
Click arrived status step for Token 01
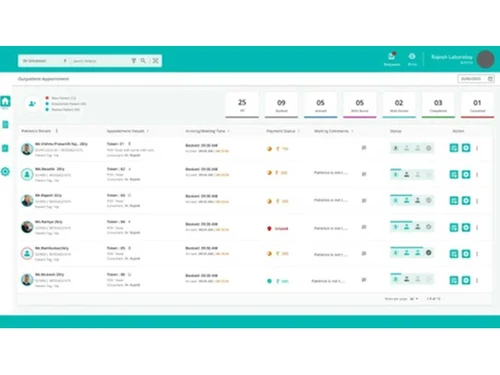396,148
